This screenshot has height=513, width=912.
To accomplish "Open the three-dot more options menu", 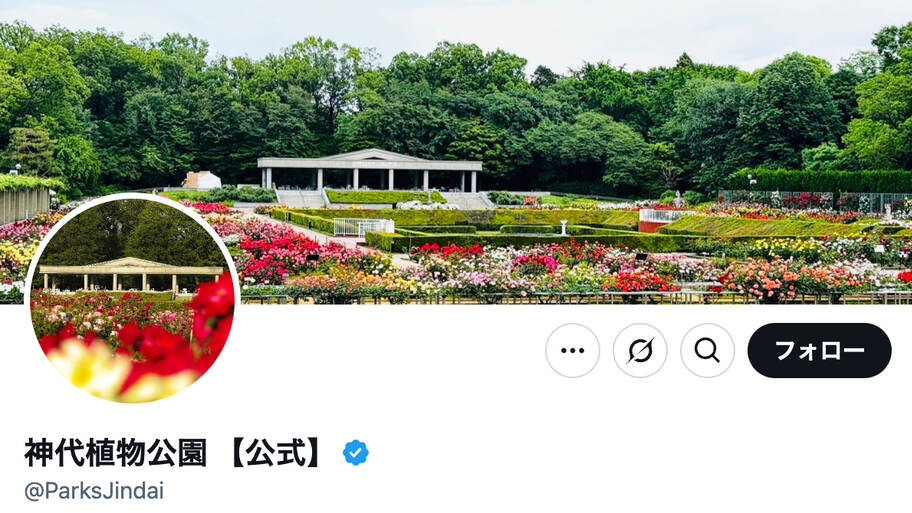I will coord(572,350).
